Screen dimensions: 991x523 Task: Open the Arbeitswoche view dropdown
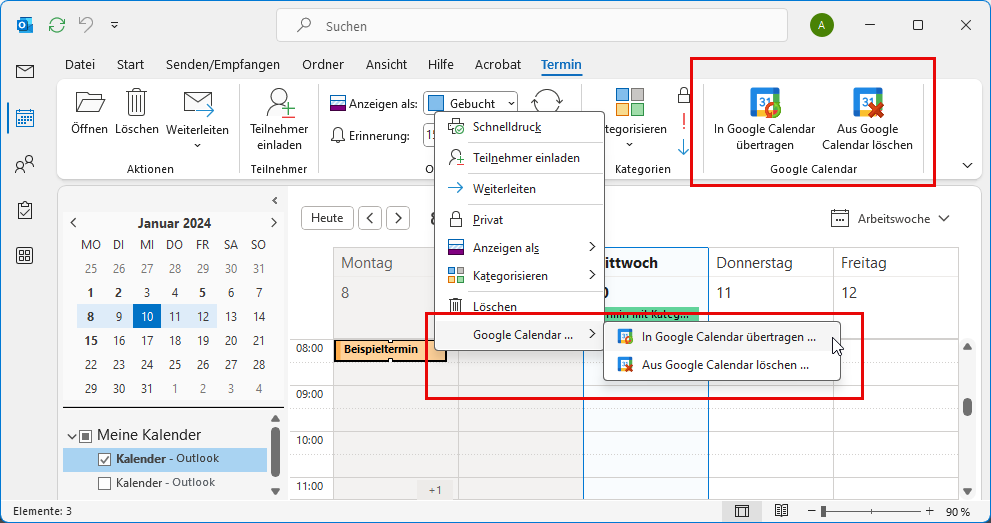point(890,218)
